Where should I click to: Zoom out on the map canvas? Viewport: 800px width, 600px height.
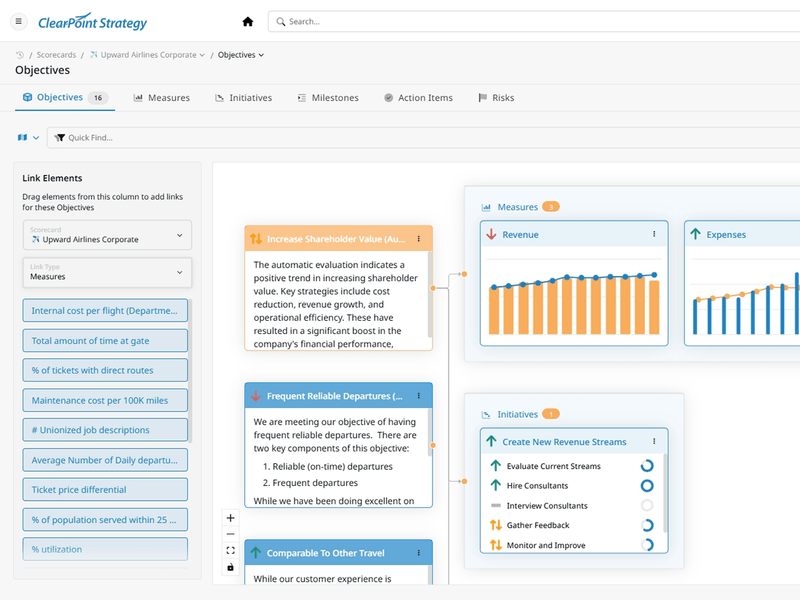click(231, 534)
